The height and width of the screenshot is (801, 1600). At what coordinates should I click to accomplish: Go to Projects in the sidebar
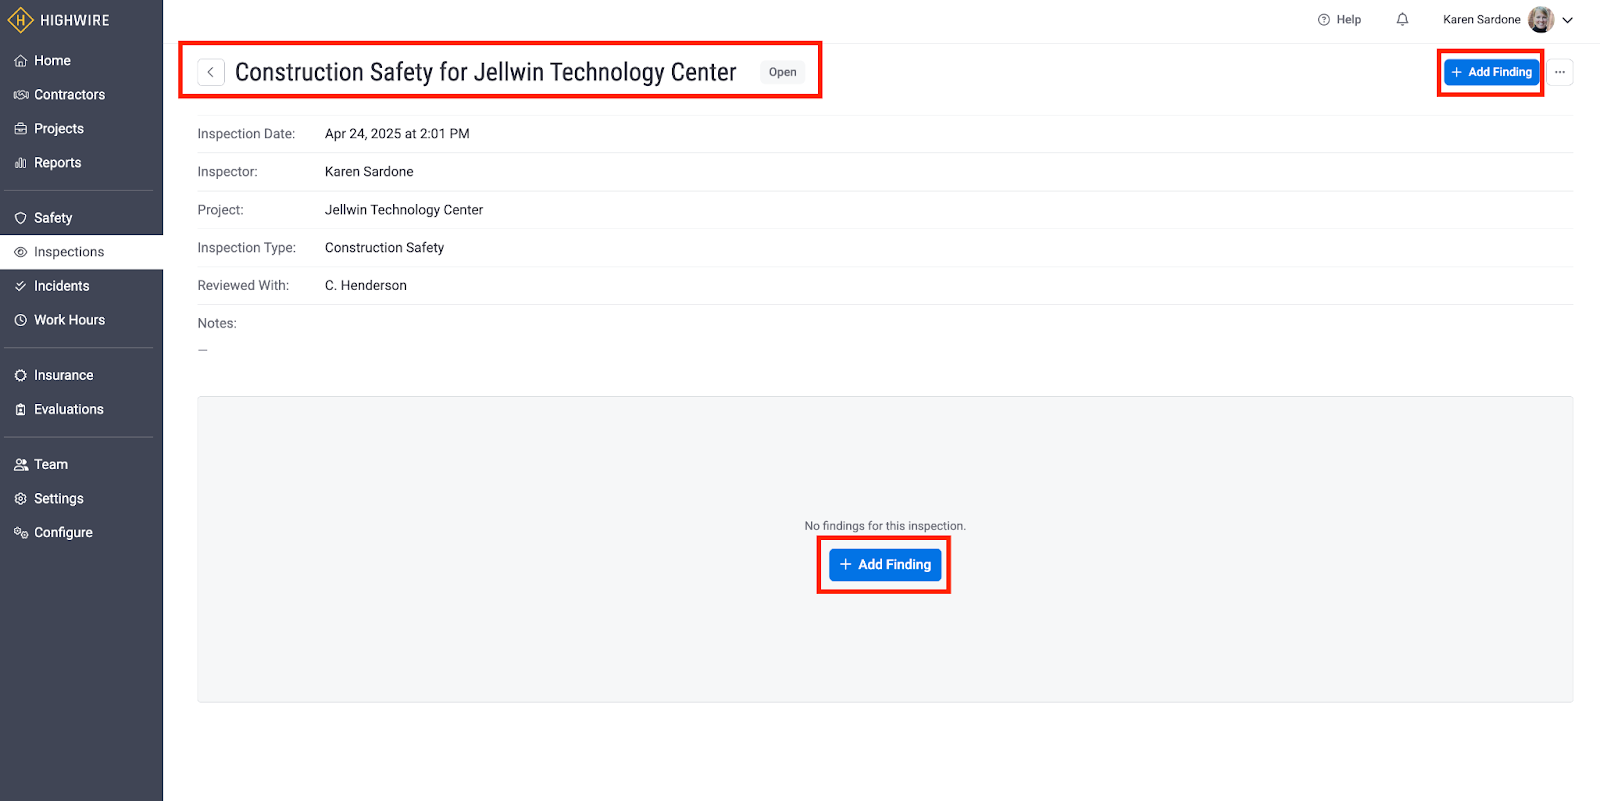(x=81, y=129)
